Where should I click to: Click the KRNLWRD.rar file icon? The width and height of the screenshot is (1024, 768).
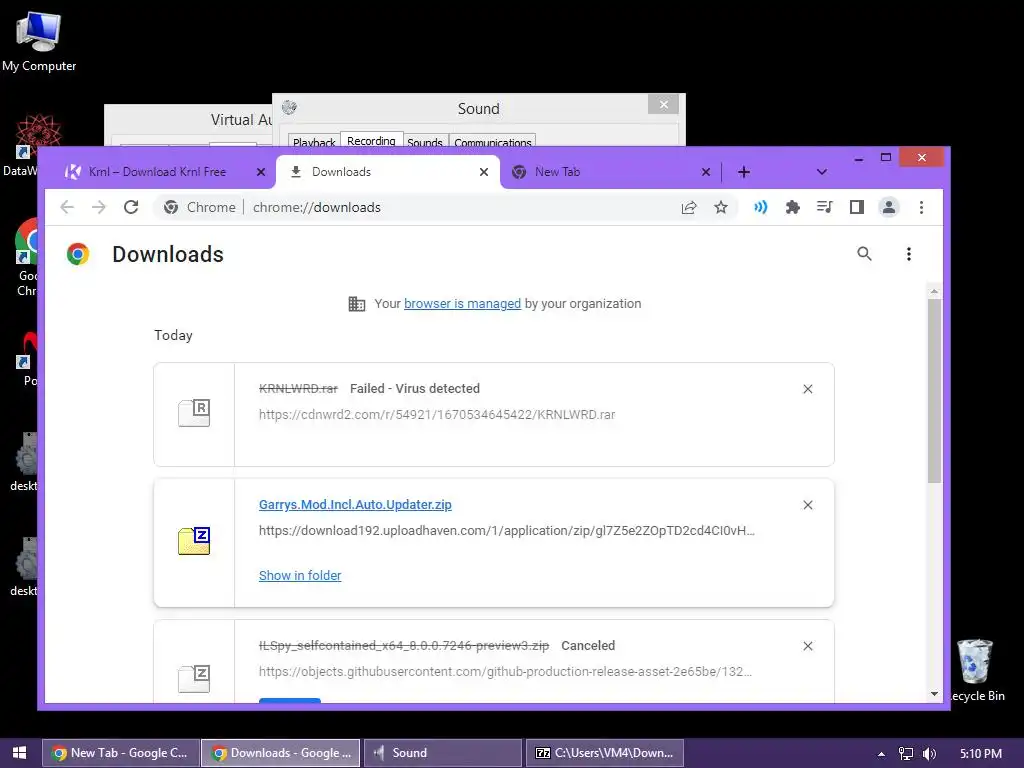click(194, 413)
